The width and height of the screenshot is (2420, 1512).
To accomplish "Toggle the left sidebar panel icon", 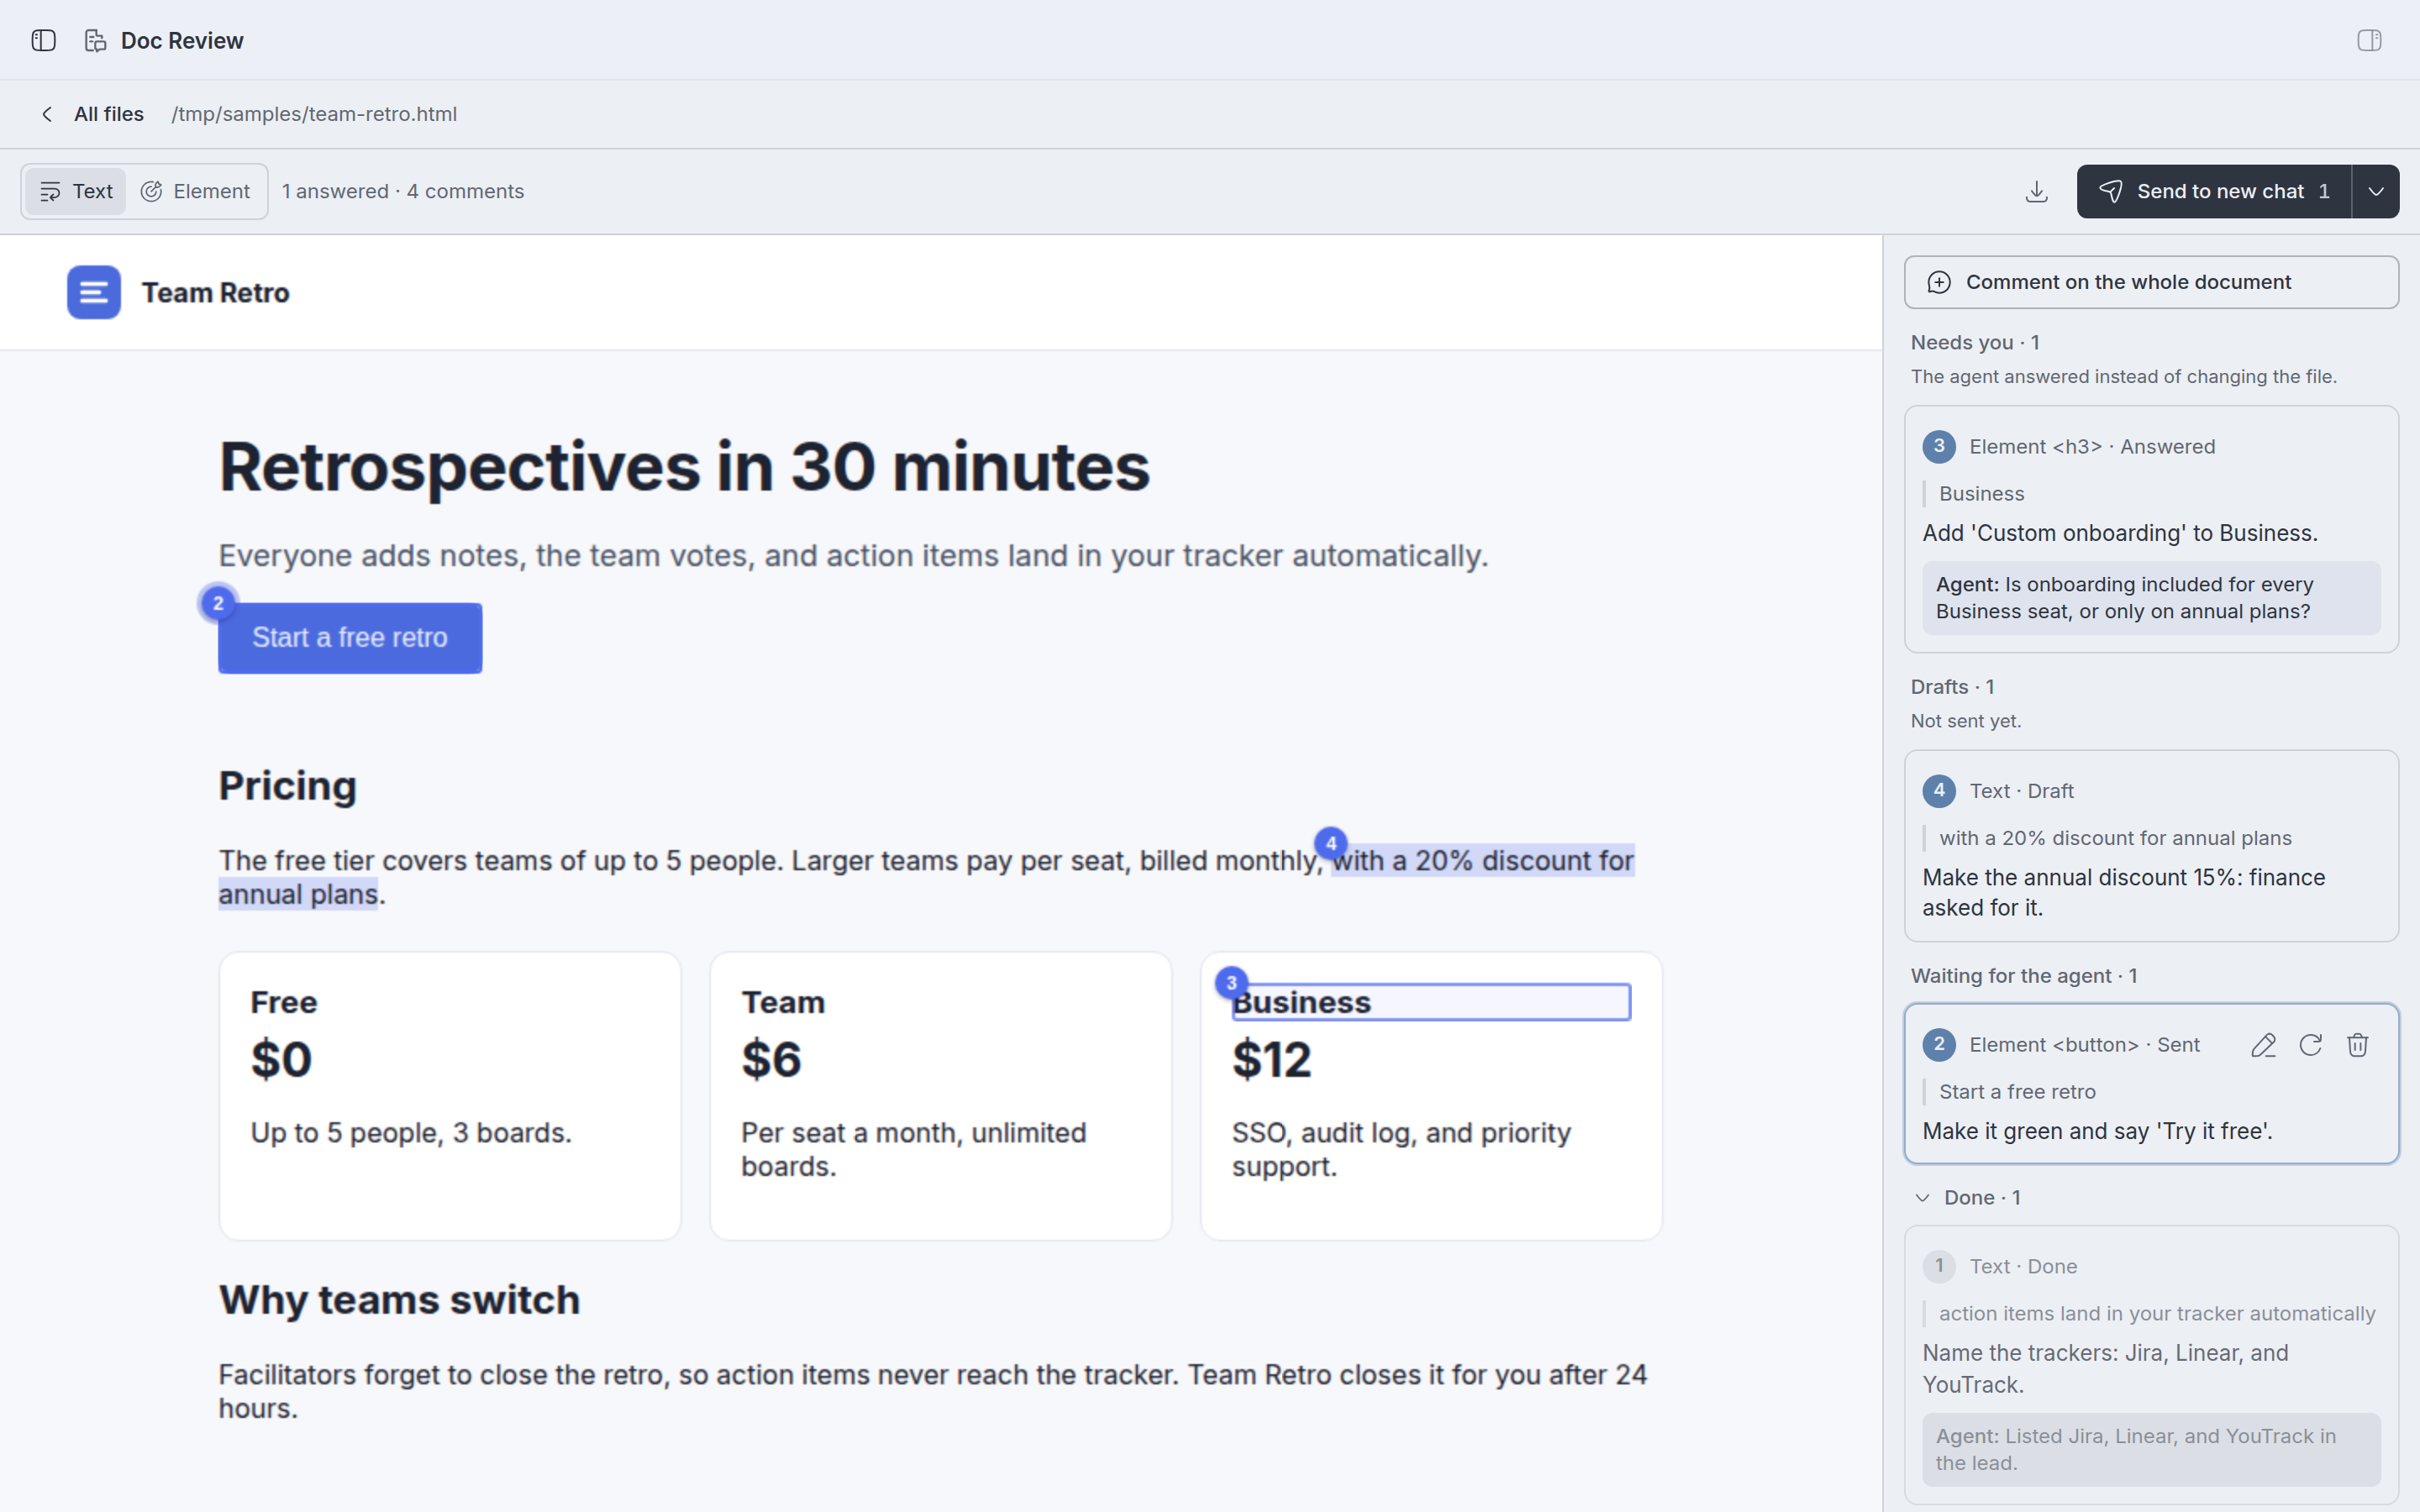I will (43, 40).
